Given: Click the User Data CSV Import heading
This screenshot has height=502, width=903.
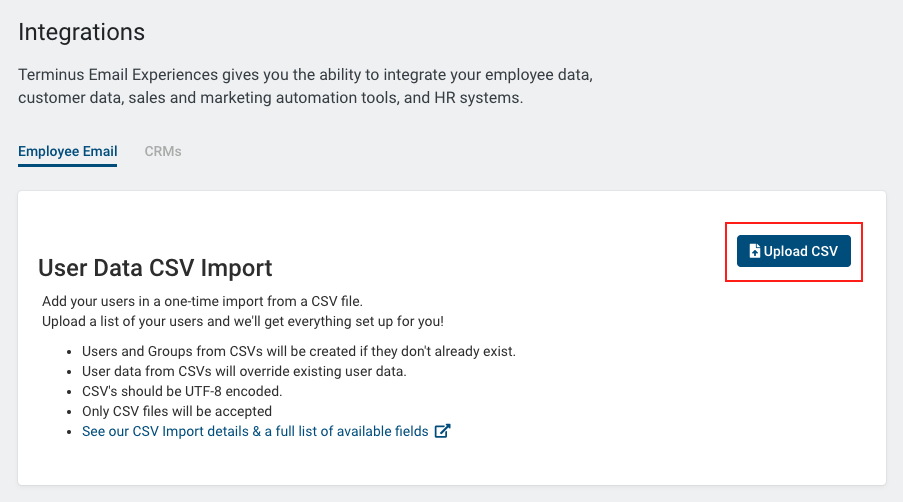Looking at the screenshot, I should pyautogui.click(x=155, y=268).
